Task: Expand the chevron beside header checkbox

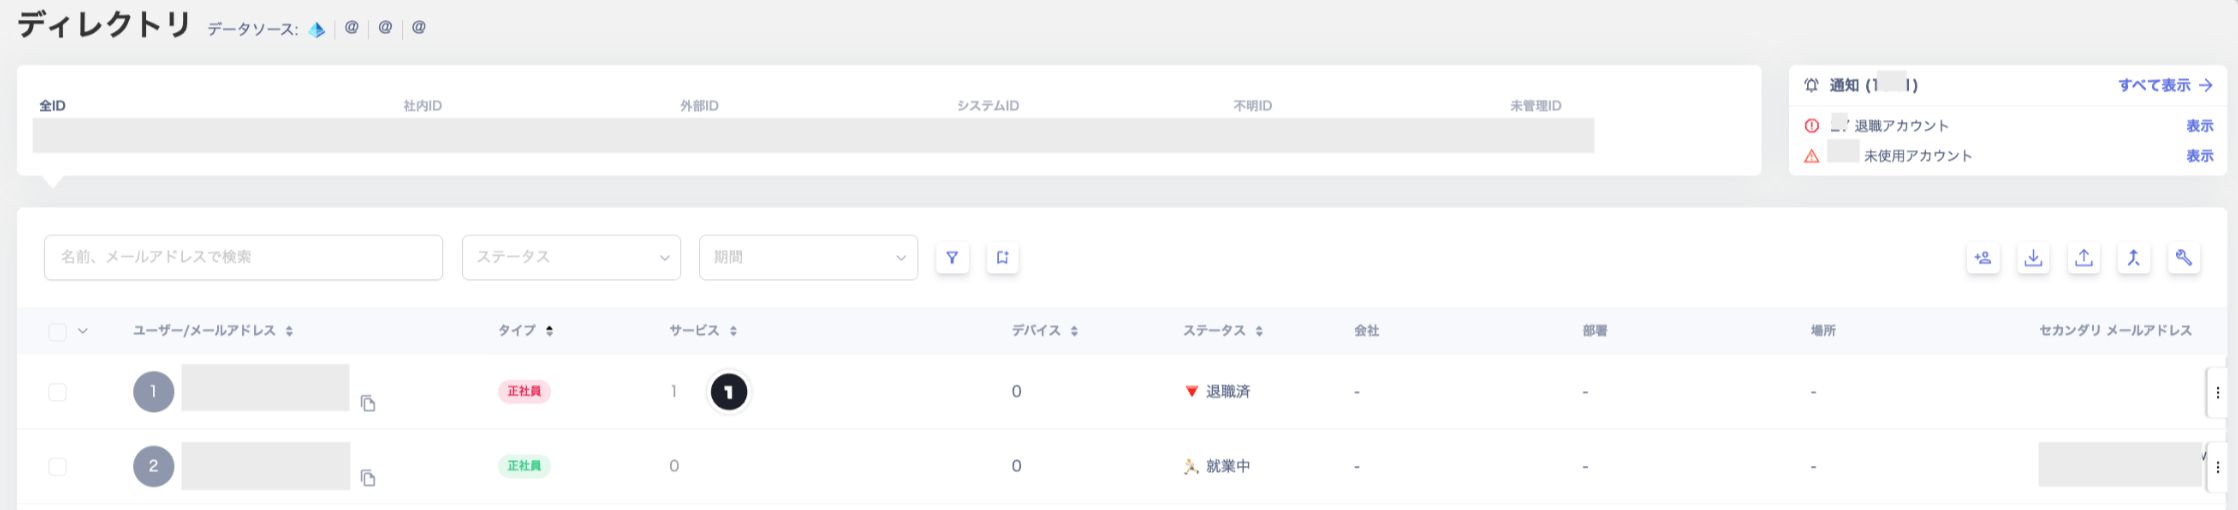Action: pyautogui.click(x=83, y=331)
